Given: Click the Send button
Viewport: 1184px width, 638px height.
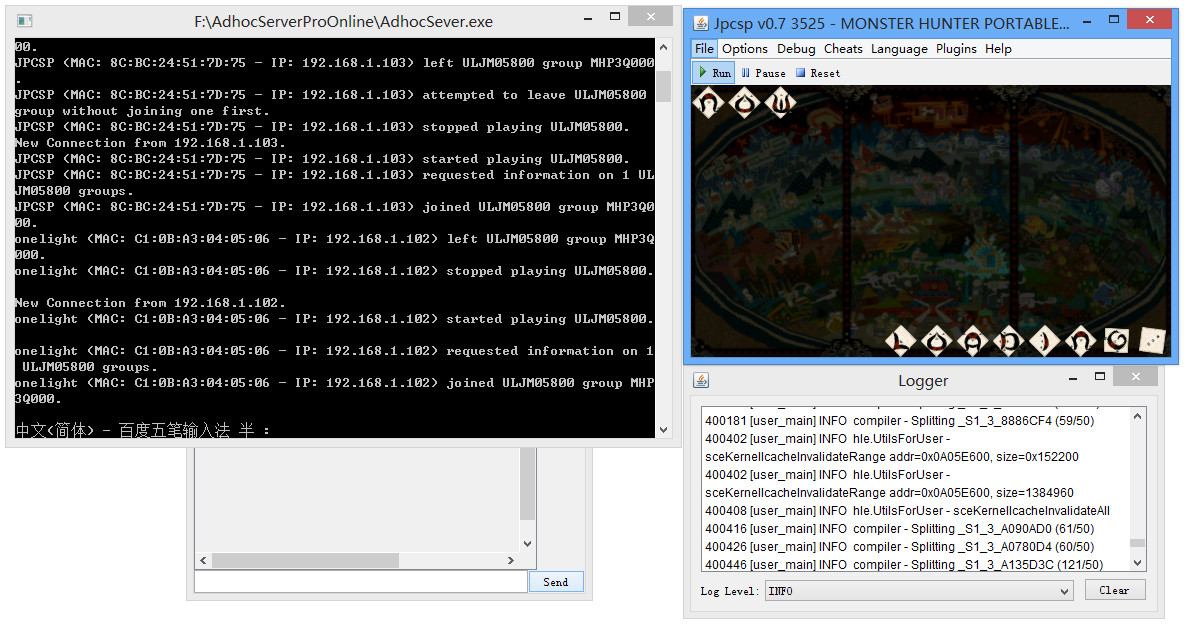Looking at the screenshot, I should [x=555, y=582].
